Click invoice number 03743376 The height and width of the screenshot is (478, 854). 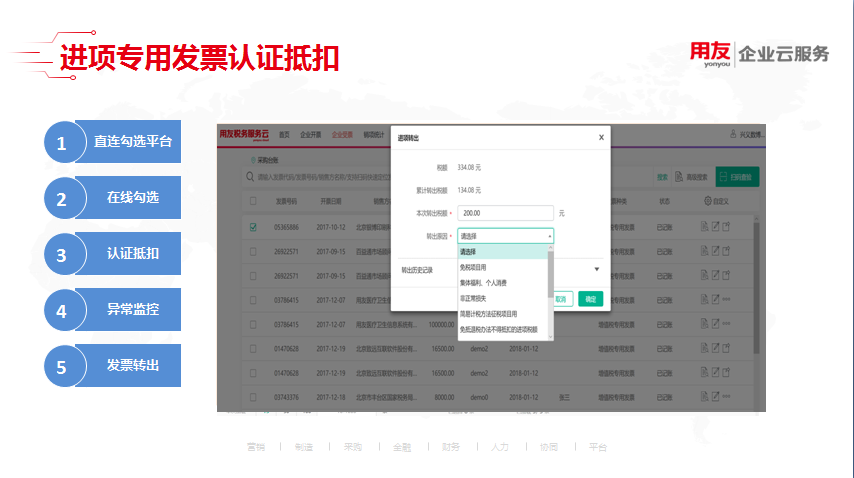[286, 397]
